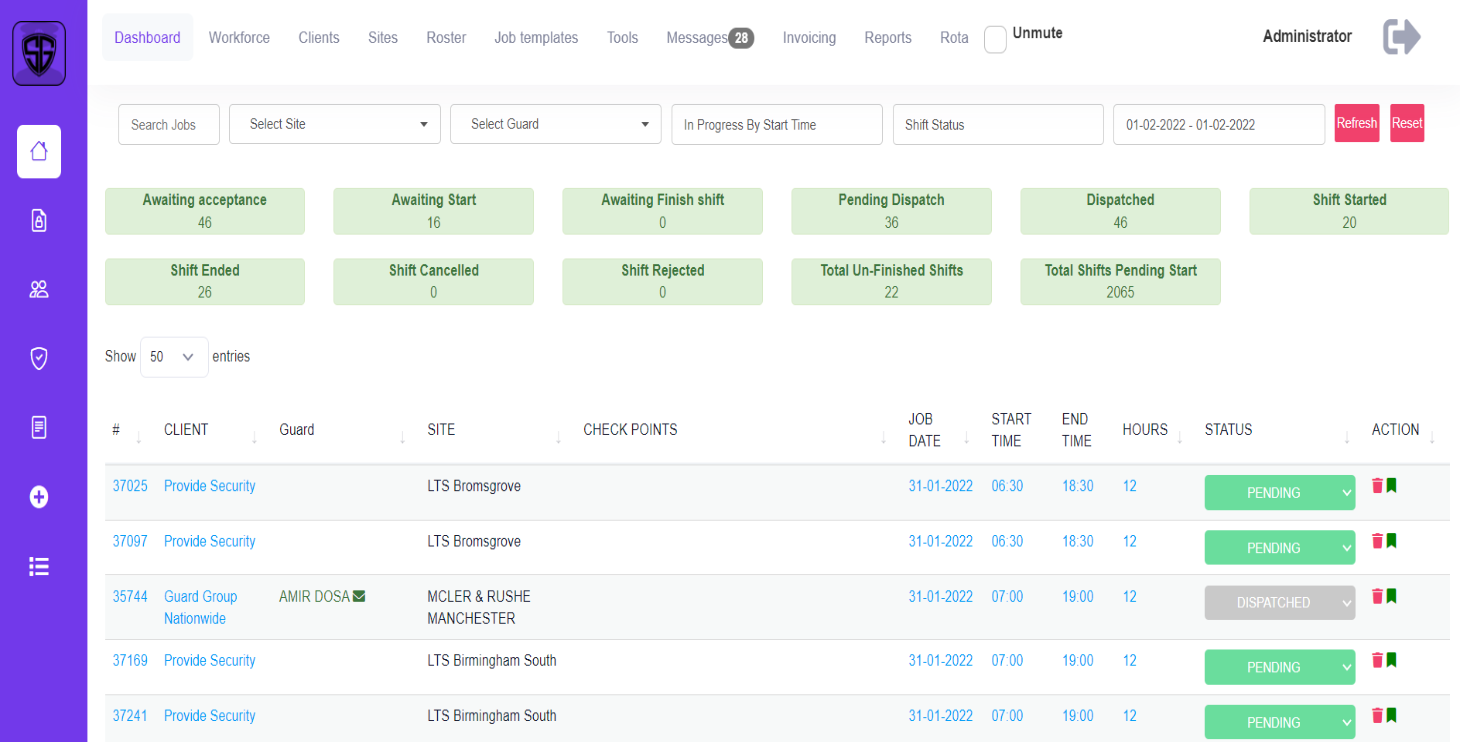Sort the table by the SITE column header
This screenshot has height=742, width=1460.
pos(441,430)
